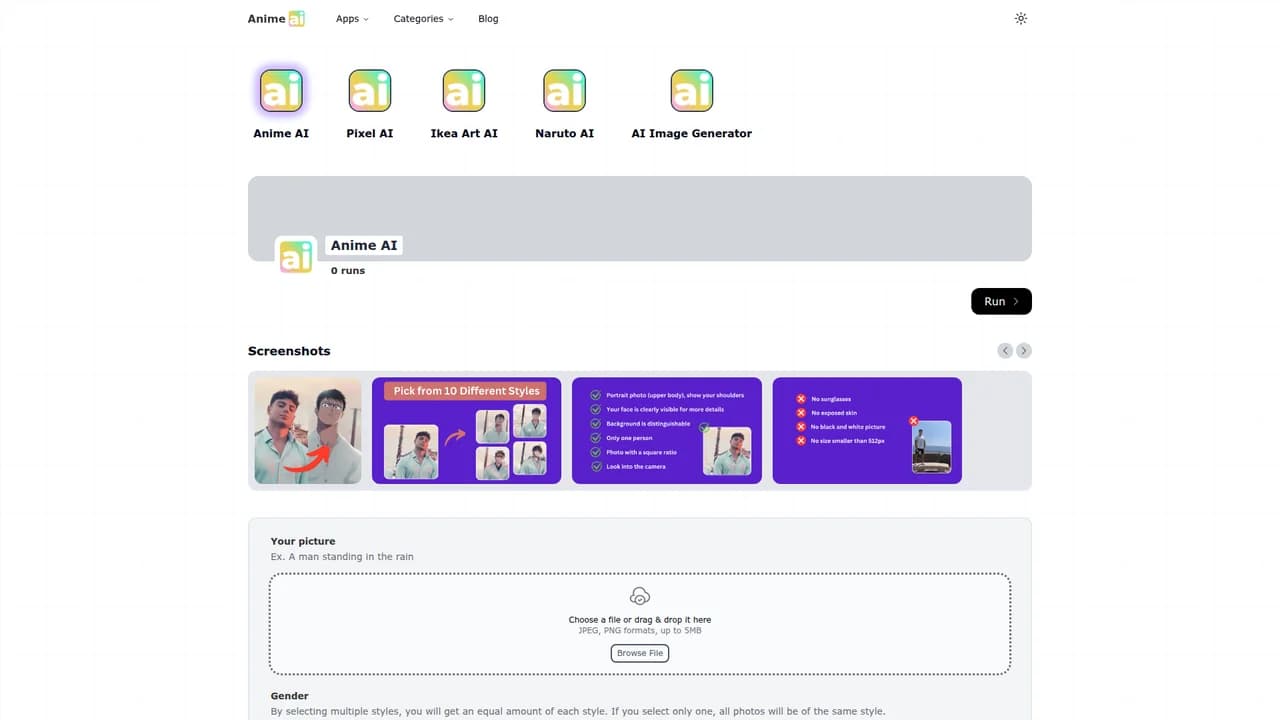Select the Pixel AI app icon

[x=370, y=91]
